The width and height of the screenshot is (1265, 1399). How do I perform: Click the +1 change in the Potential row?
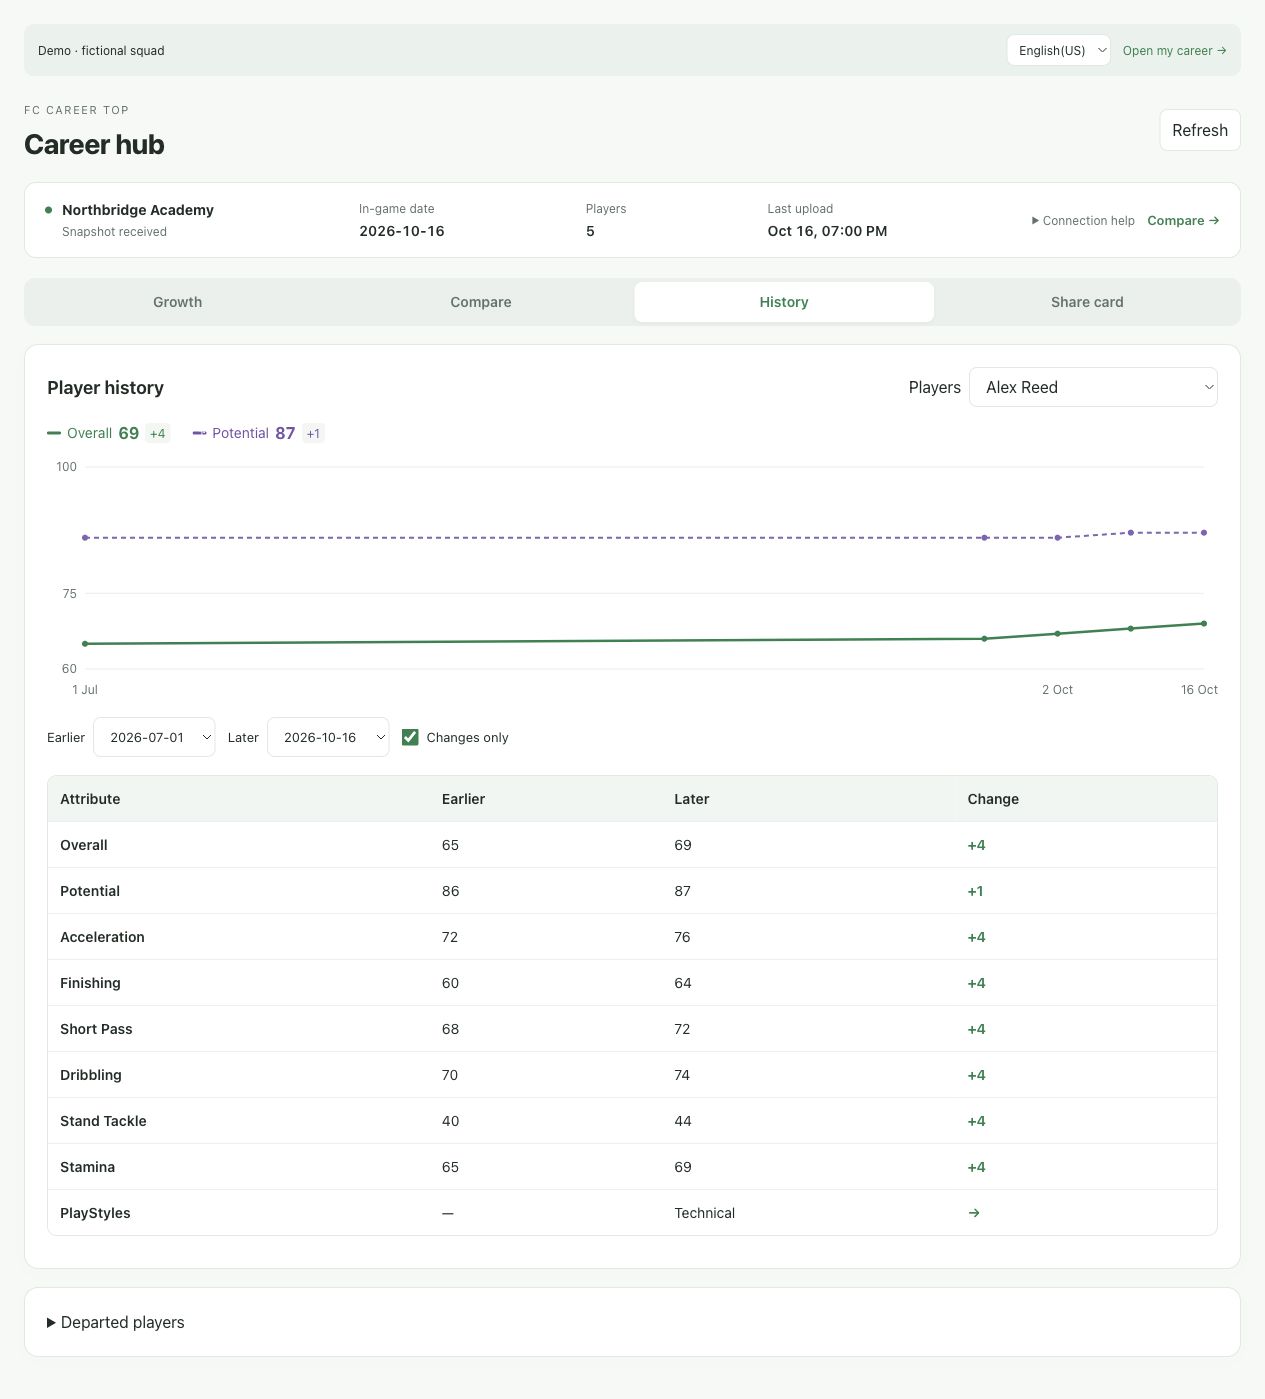(975, 891)
